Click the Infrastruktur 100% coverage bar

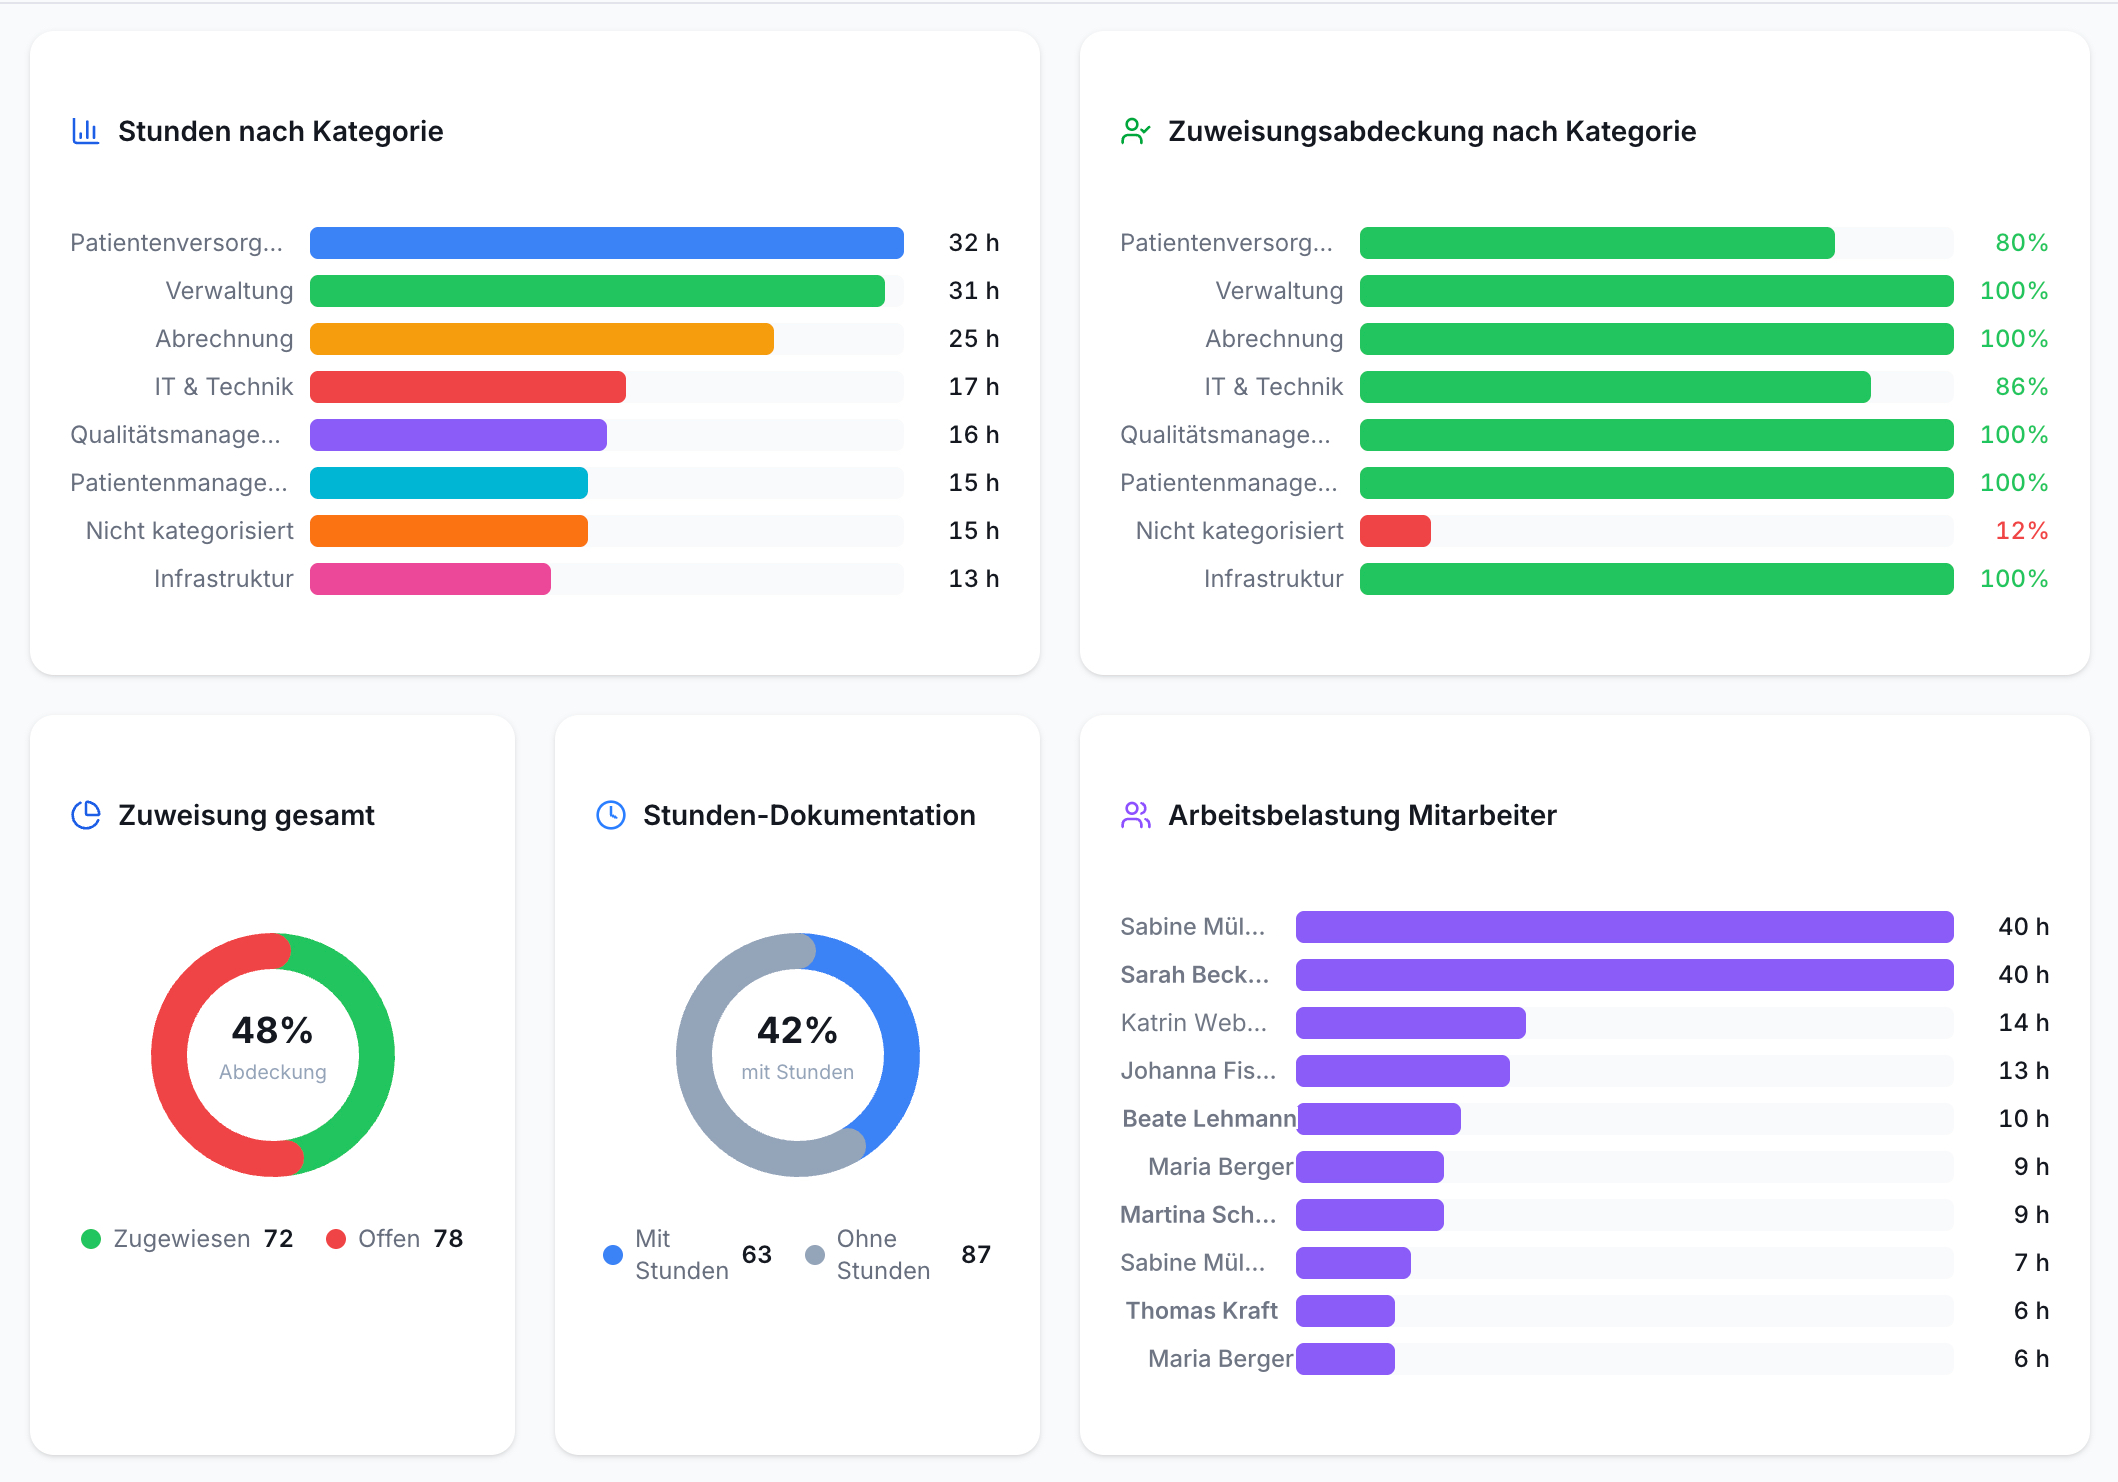[x=1657, y=579]
